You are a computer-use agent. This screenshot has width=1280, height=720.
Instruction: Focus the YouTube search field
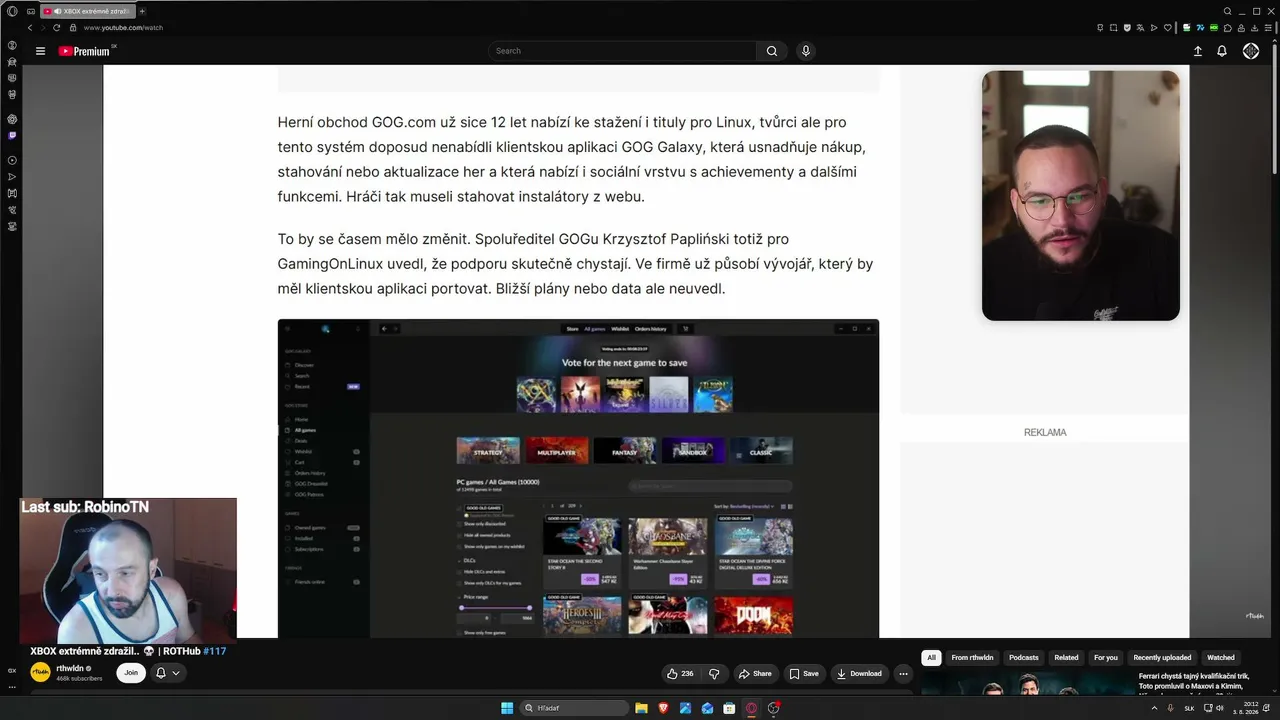(622, 51)
